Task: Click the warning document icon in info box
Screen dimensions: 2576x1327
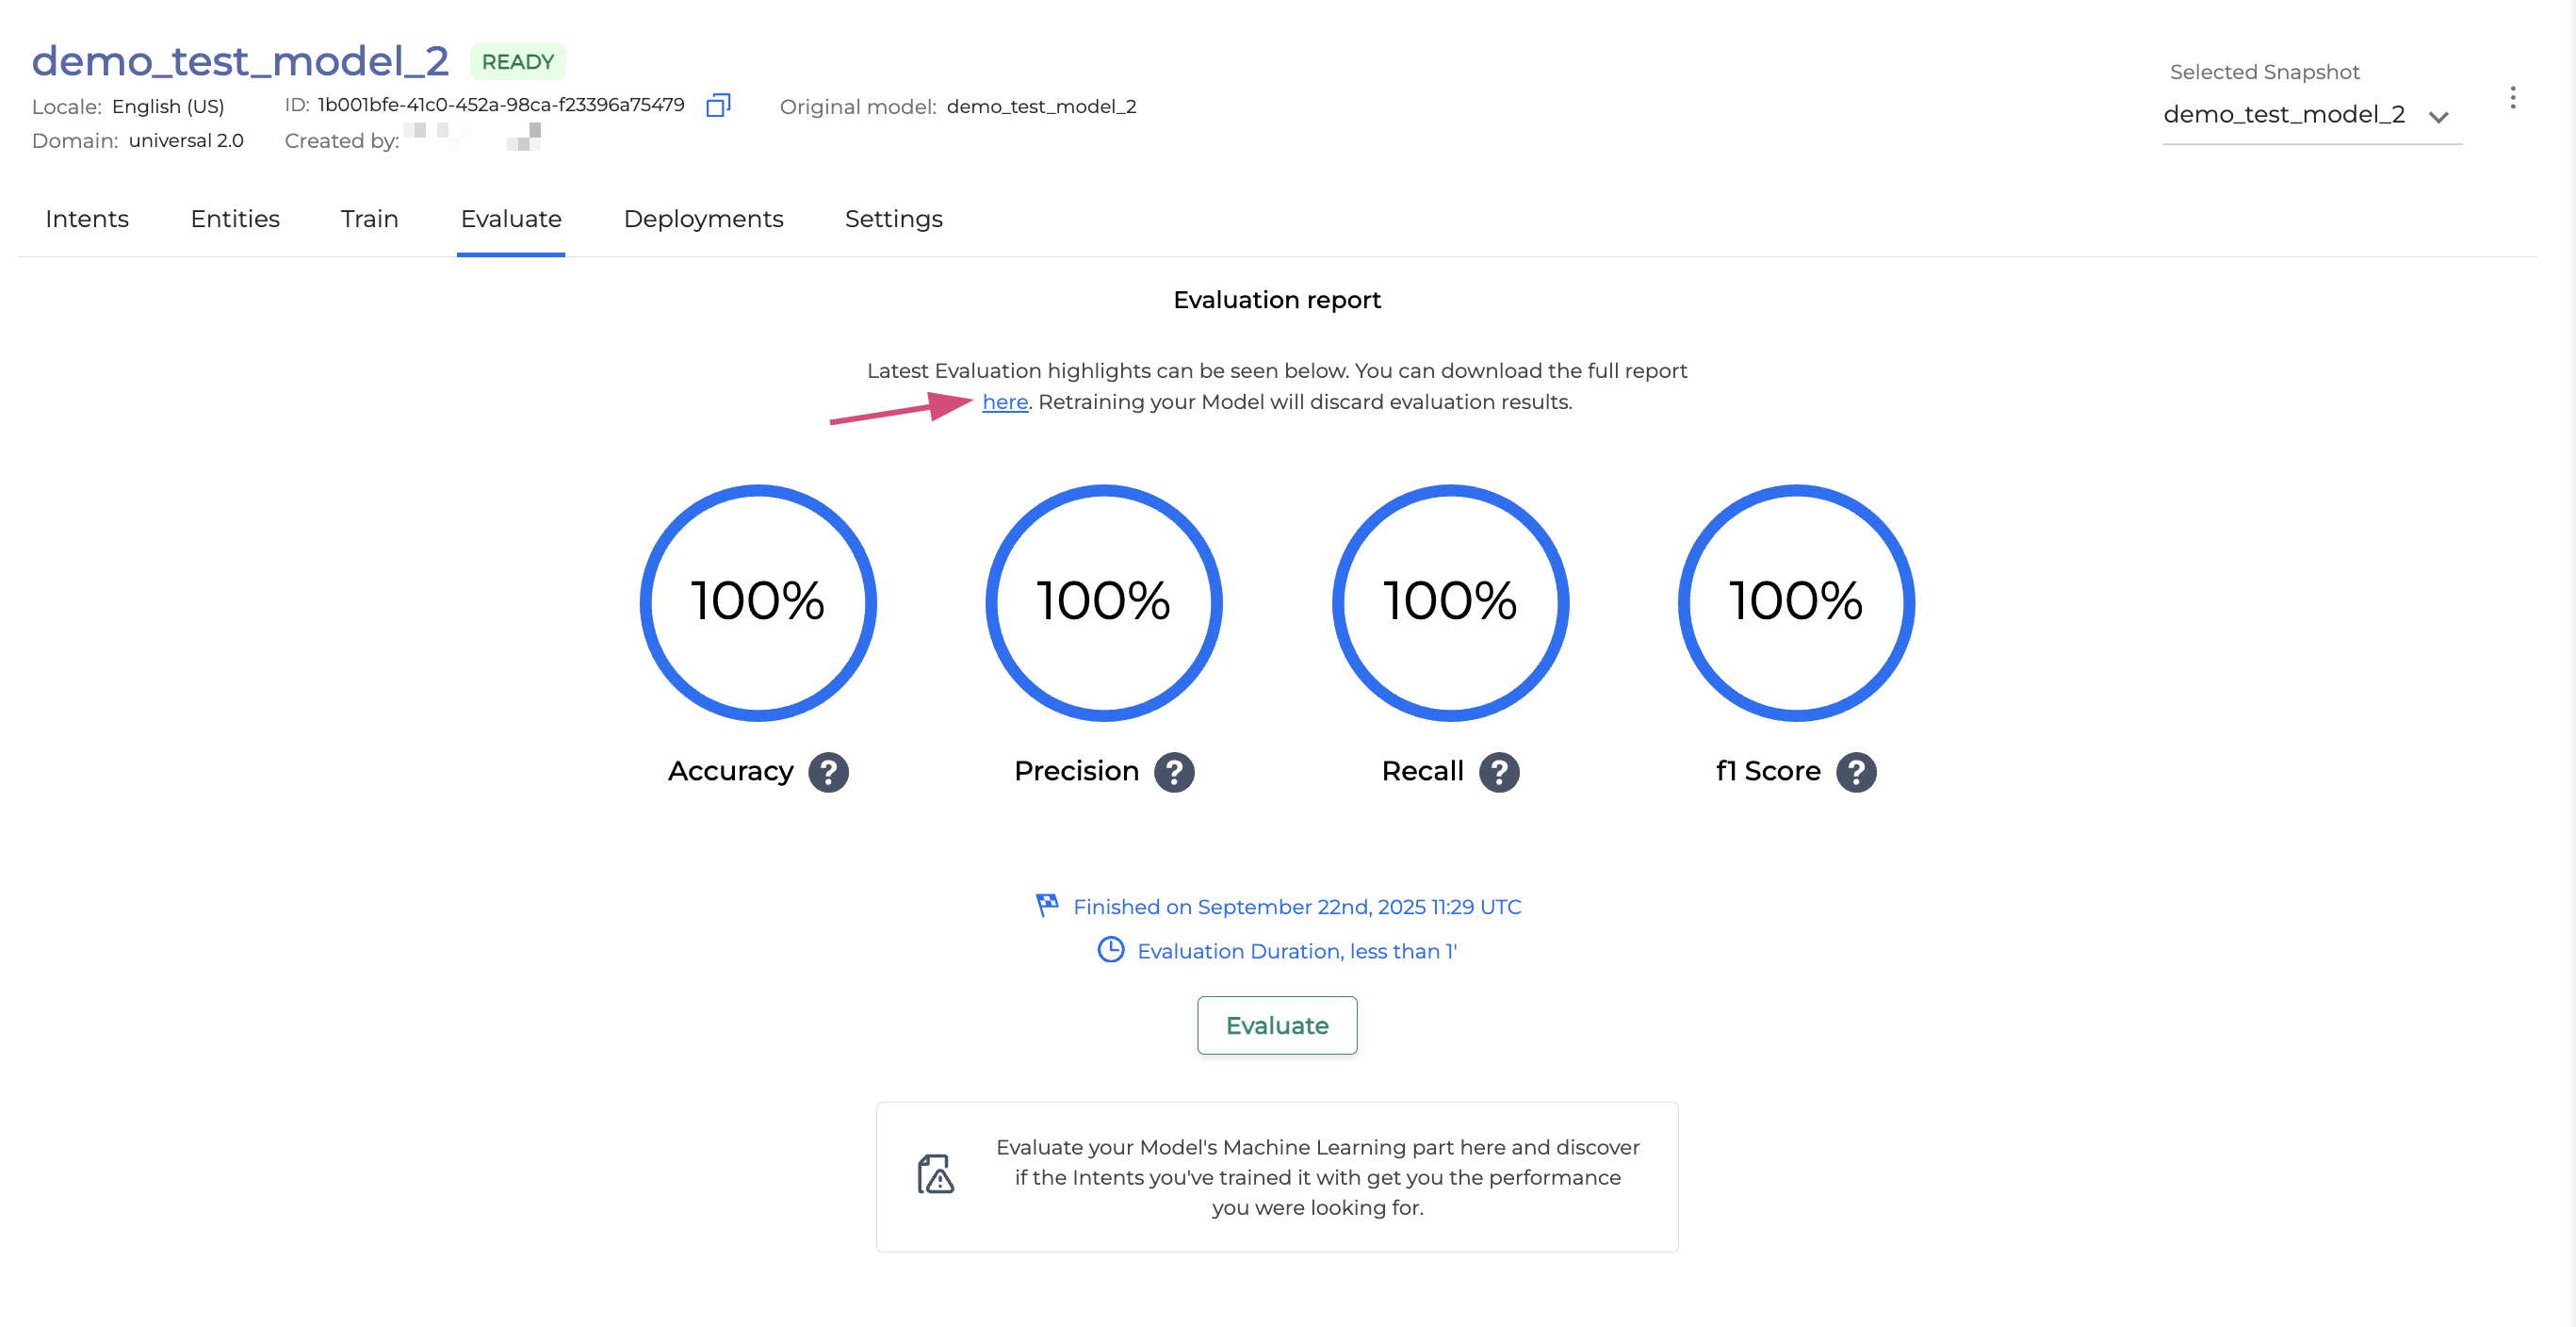Action: point(935,1175)
